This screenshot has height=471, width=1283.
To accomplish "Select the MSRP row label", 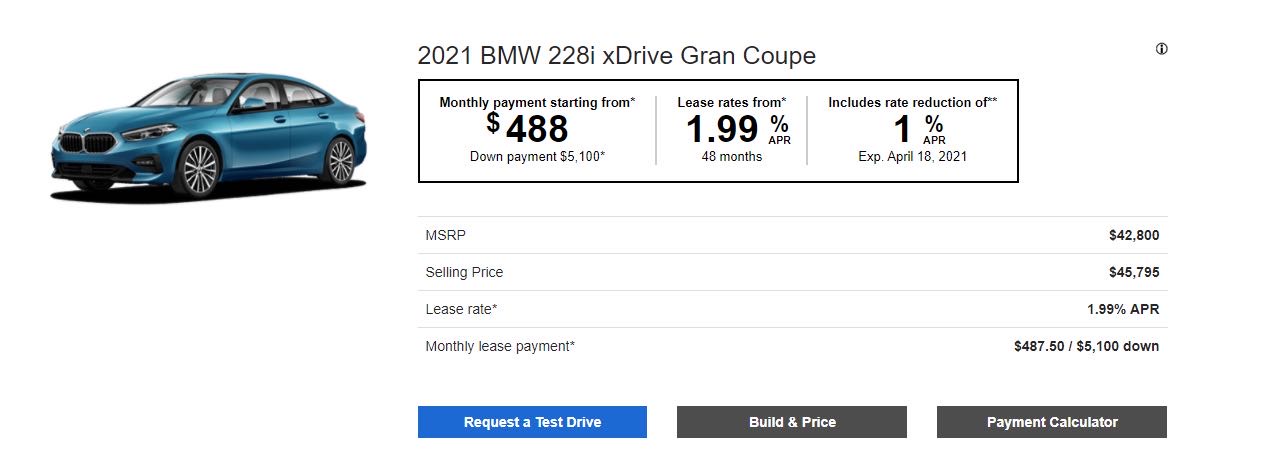I will 446,235.
